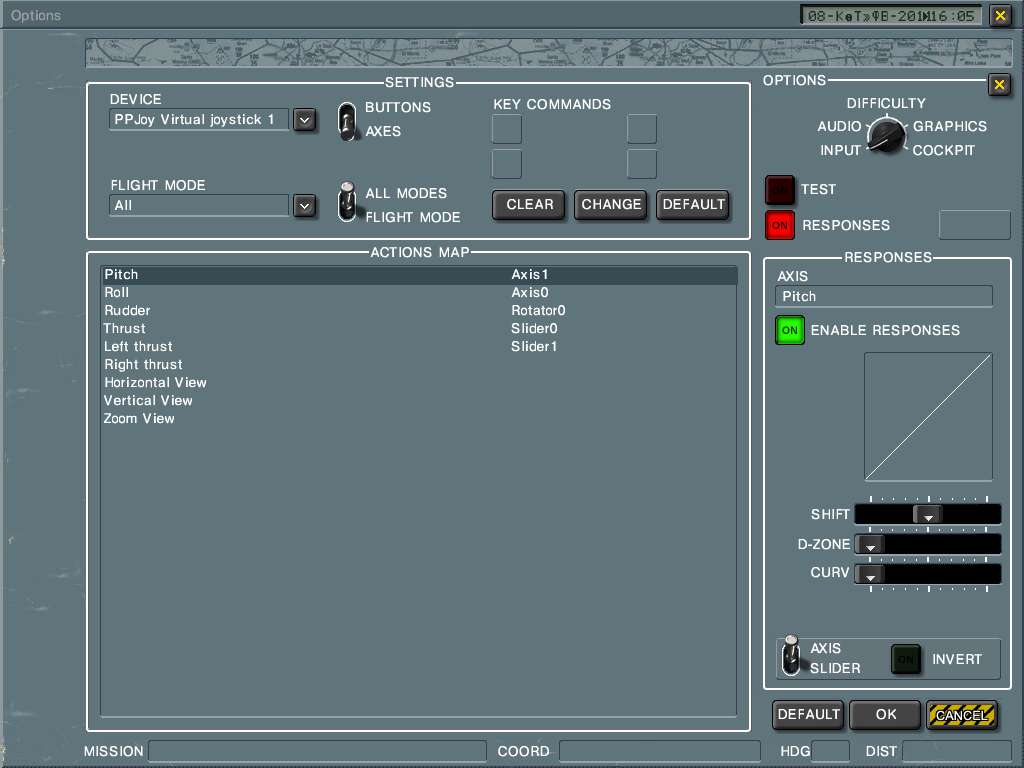
Task: Open the Device dropdown list
Action: pyautogui.click(x=305, y=120)
